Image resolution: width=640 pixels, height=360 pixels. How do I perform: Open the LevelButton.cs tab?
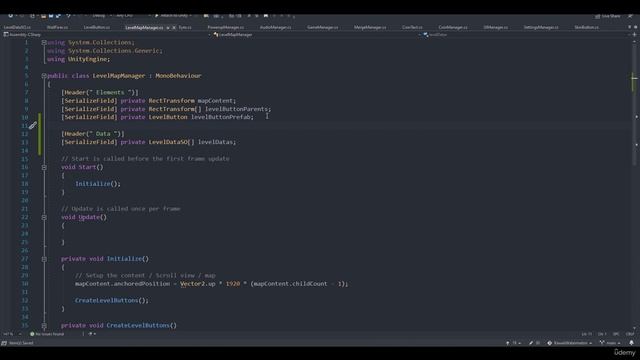tap(96, 27)
